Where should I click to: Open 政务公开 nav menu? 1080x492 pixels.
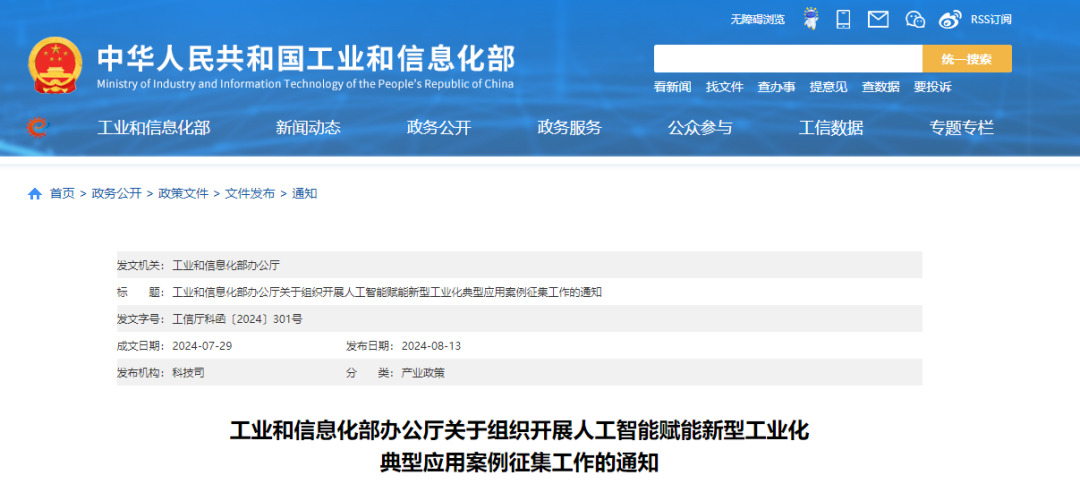pyautogui.click(x=439, y=127)
